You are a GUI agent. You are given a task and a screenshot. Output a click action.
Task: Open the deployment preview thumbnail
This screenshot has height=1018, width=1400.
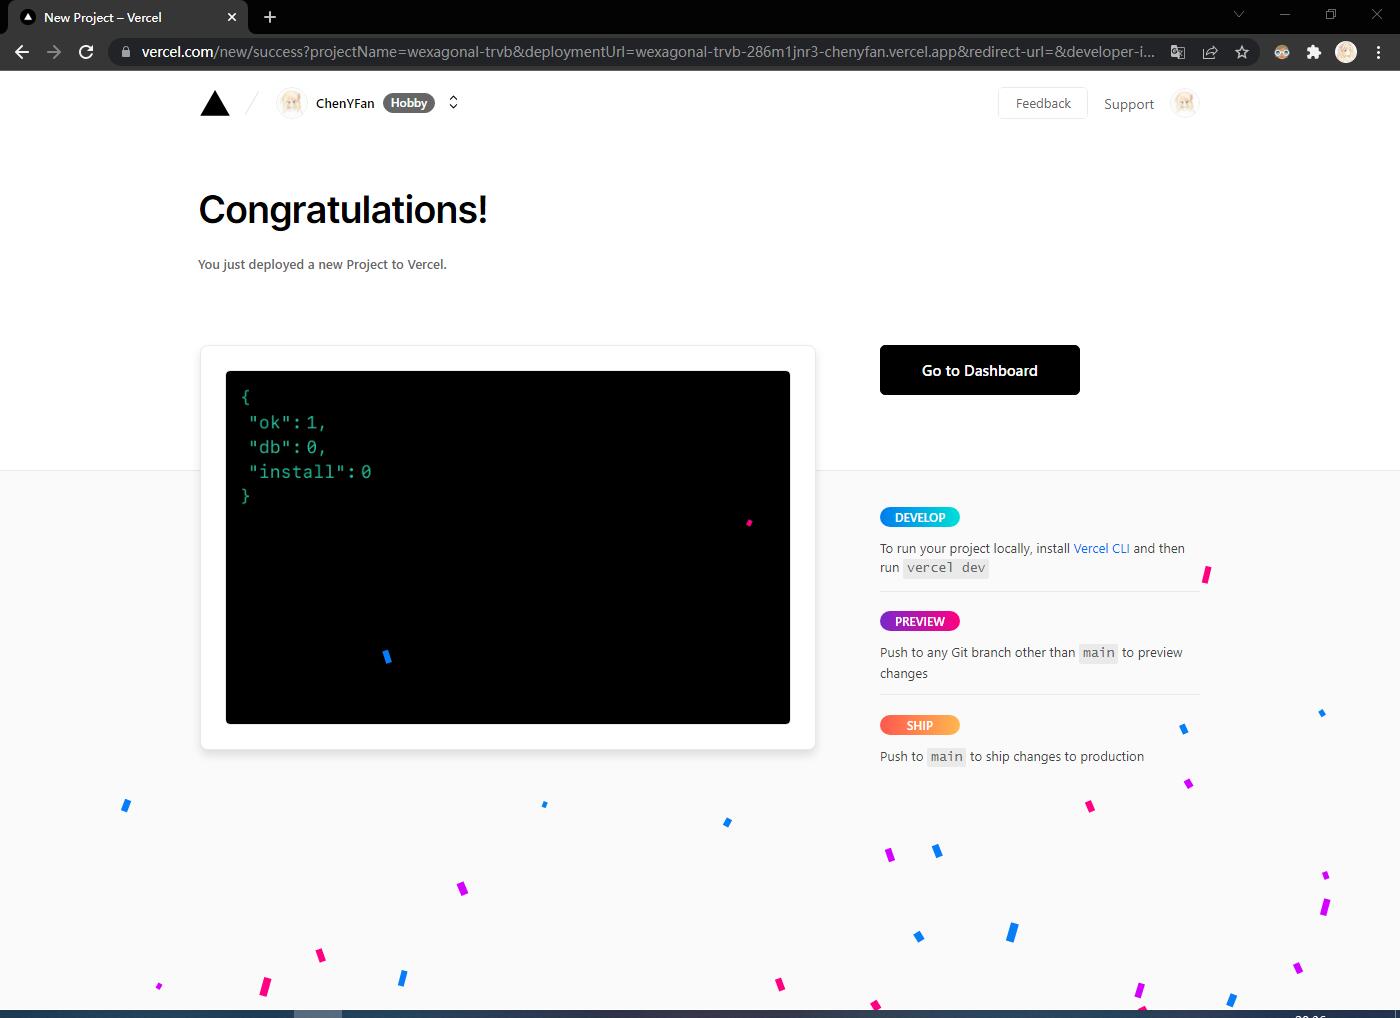click(508, 547)
